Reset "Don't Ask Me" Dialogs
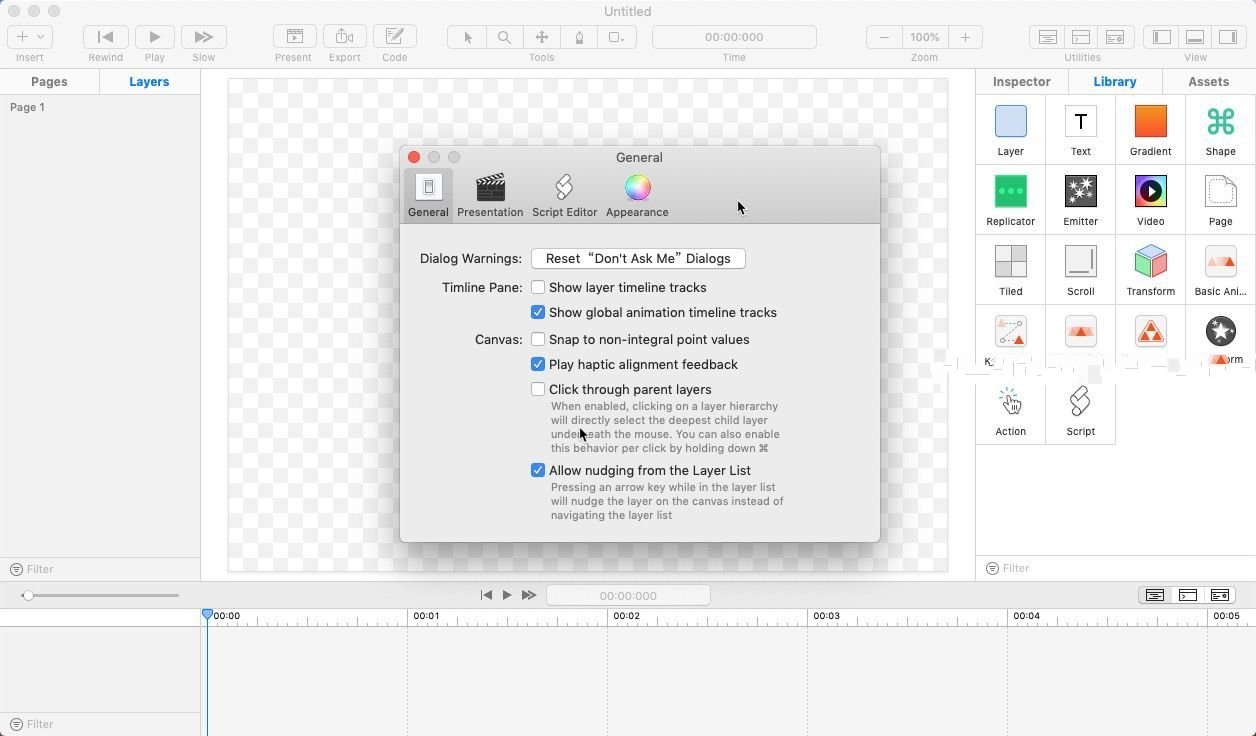The image size is (1256, 736). click(638, 258)
